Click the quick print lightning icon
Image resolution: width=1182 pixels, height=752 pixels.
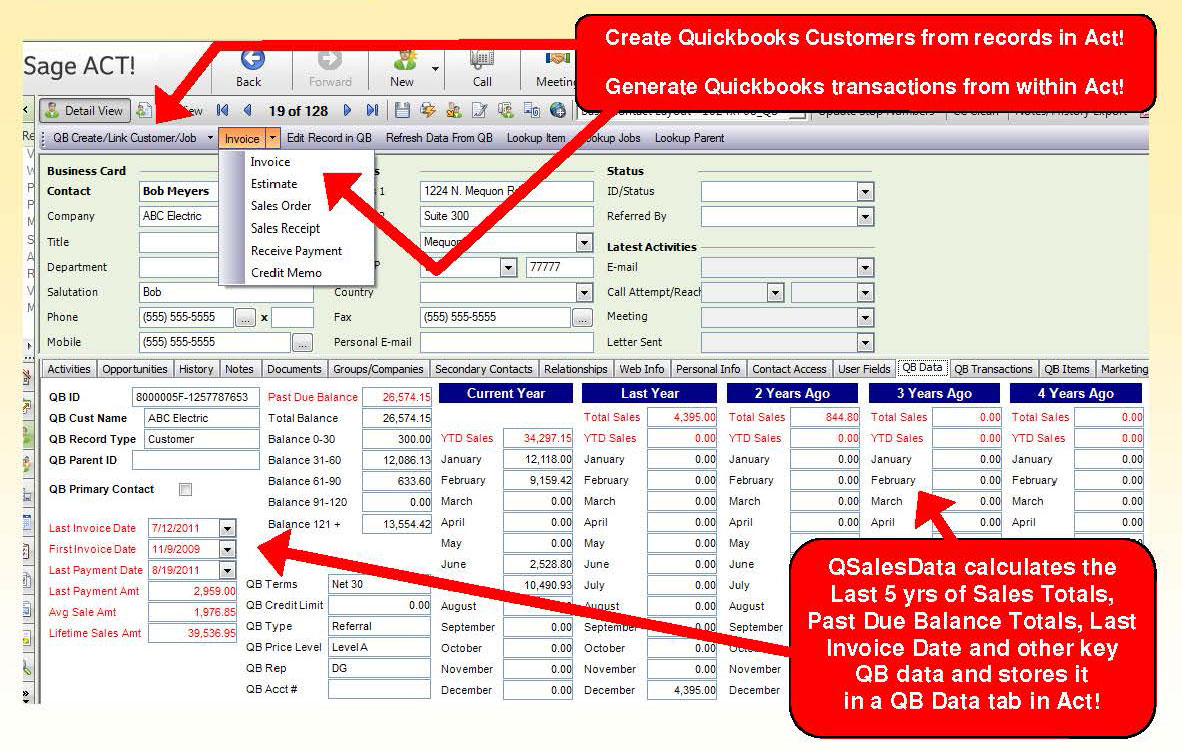click(x=428, y=111)
